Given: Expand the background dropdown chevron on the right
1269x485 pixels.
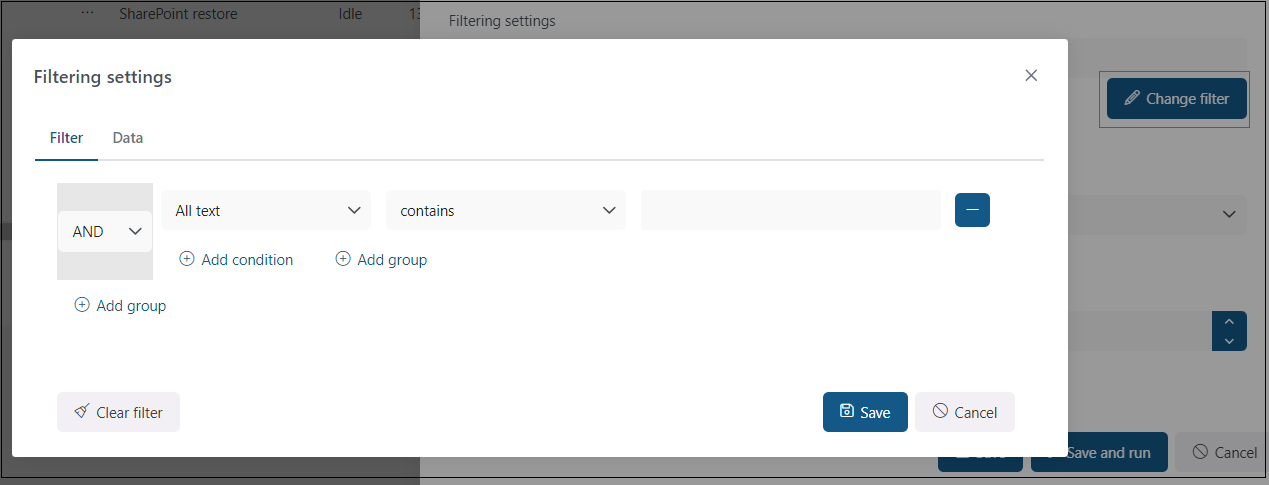Looking at the screenshot, I should click(1229, 214).
